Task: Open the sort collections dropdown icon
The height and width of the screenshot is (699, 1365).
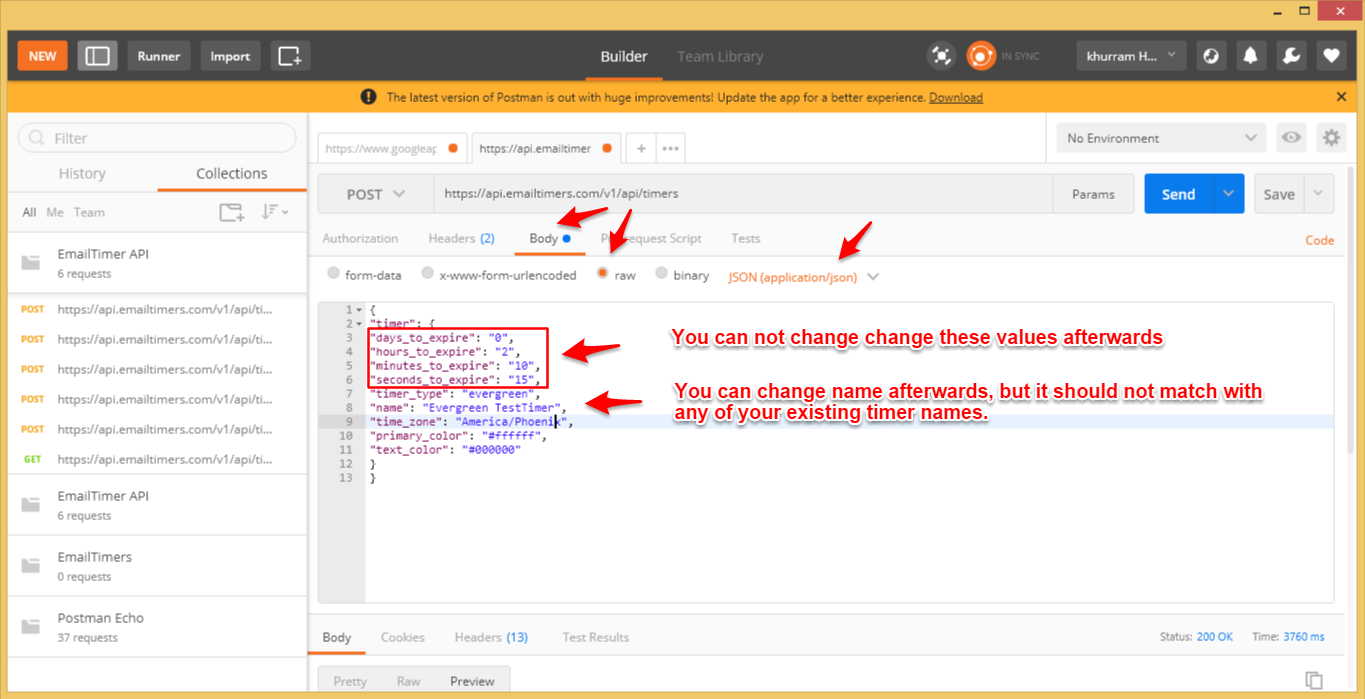Action: click(274, 212)
